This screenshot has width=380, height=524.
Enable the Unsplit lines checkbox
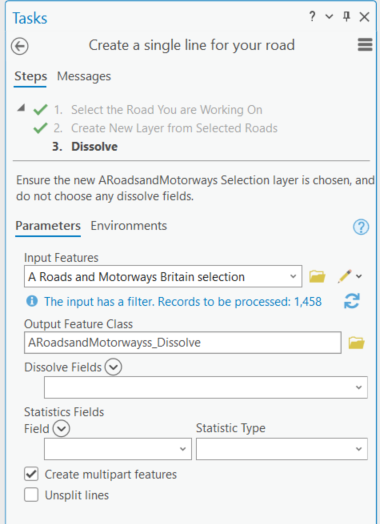coord(31,495)
